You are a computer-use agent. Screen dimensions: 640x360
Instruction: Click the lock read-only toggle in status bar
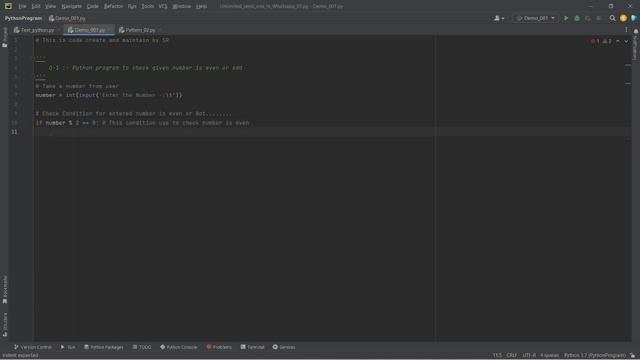click(632, 356)
